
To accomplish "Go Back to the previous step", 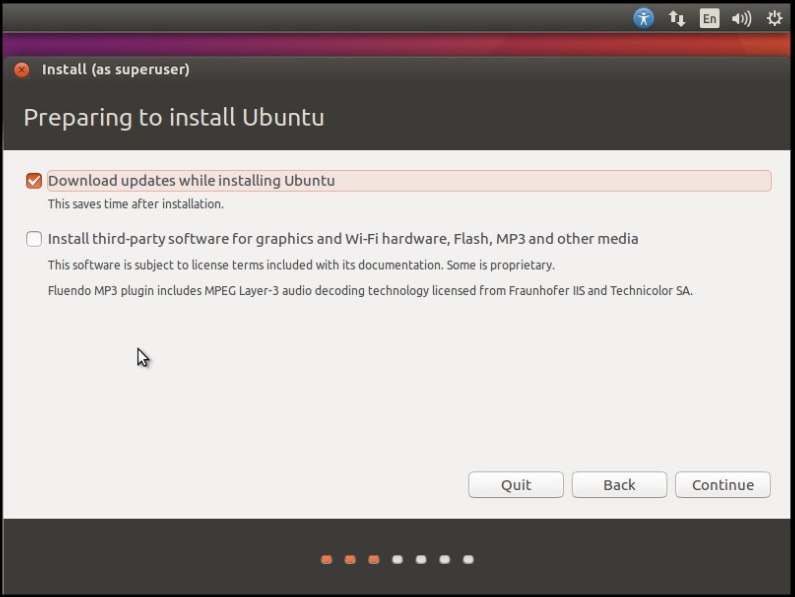I will pyautogui.click(x=619, y=485).
